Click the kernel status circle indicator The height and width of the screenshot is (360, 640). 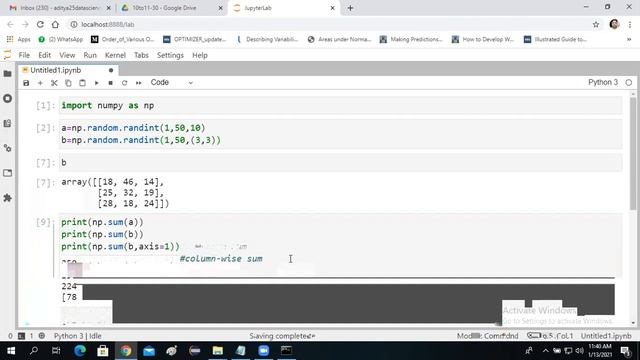coord(629,82)
